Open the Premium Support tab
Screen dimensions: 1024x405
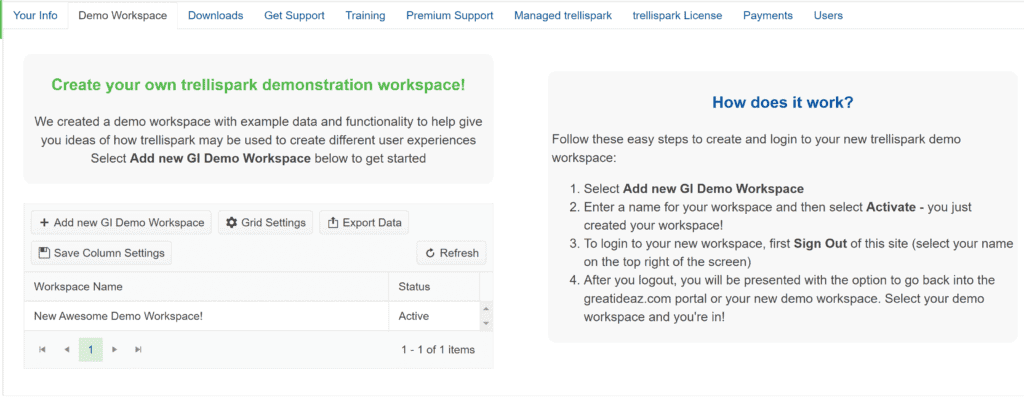[450, 15]
